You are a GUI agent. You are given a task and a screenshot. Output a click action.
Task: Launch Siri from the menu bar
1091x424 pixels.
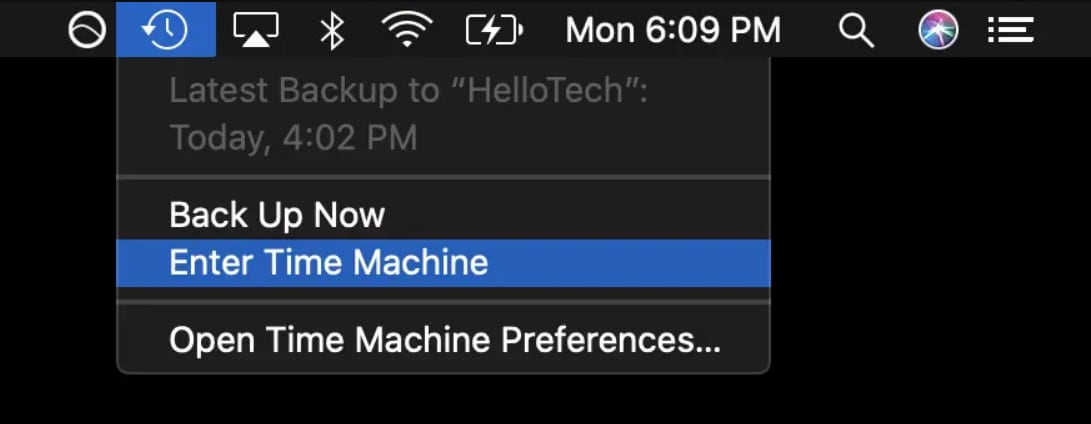[x=938, y=31]
